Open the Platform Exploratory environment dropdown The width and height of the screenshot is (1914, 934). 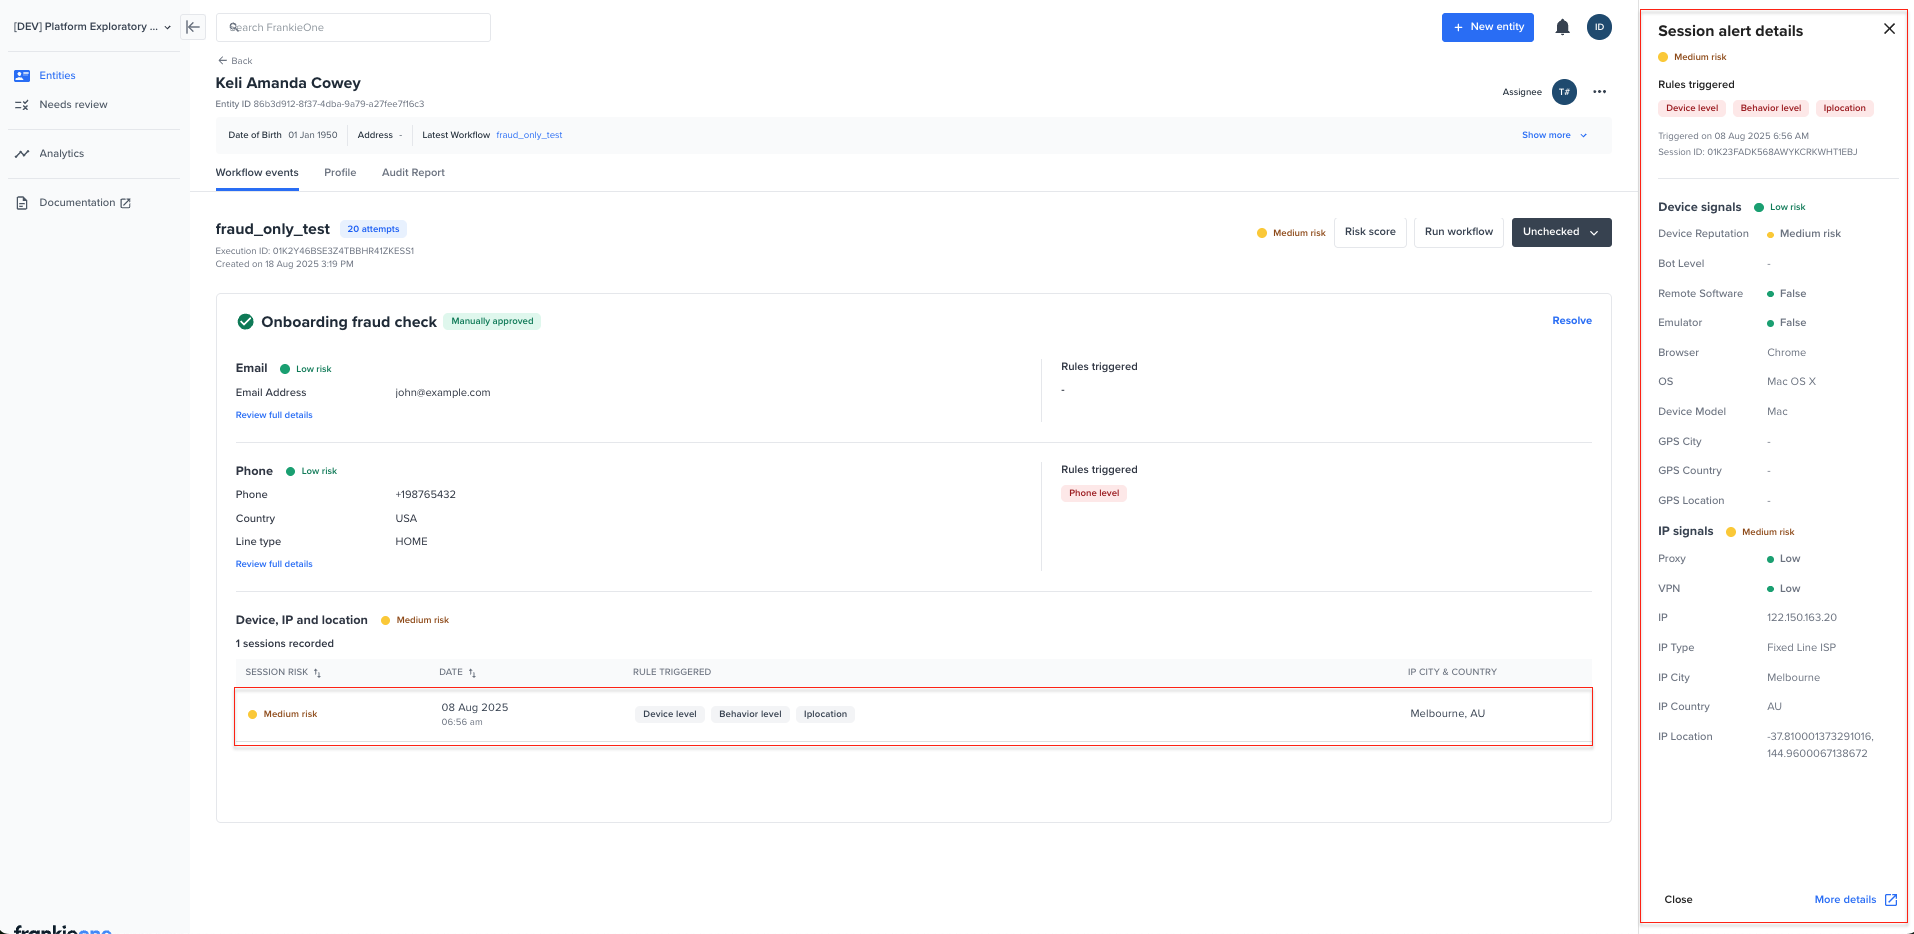92,27
